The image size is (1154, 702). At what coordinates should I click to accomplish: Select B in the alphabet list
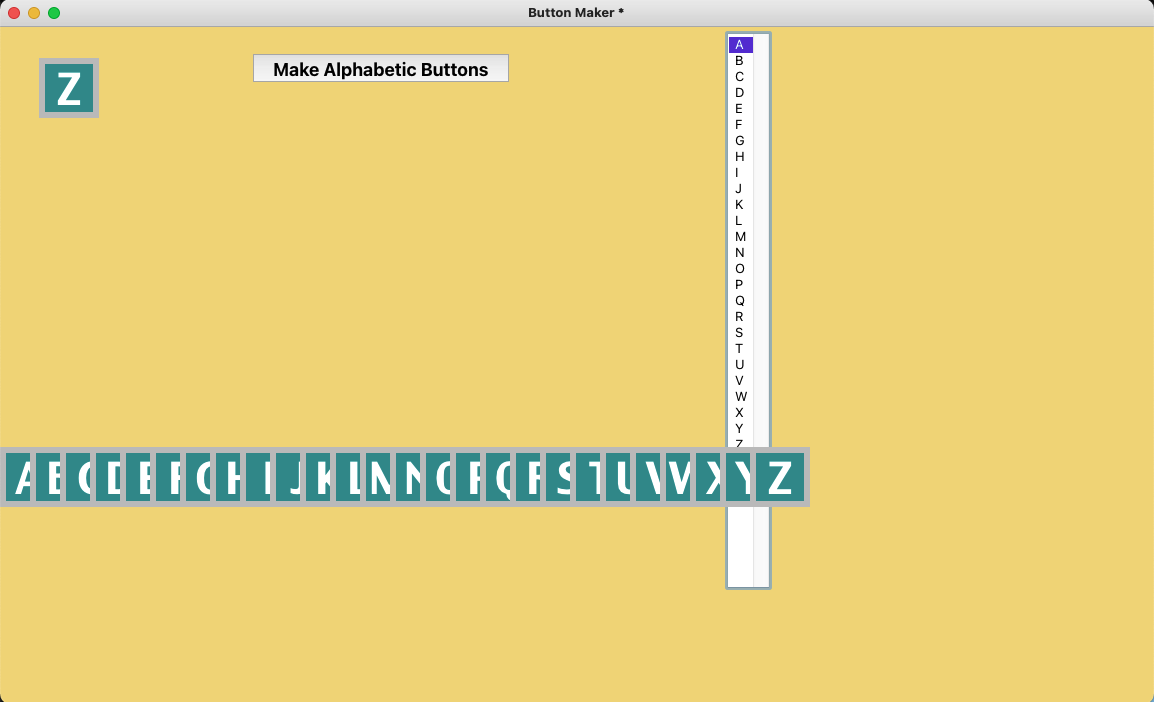point(740,61)
